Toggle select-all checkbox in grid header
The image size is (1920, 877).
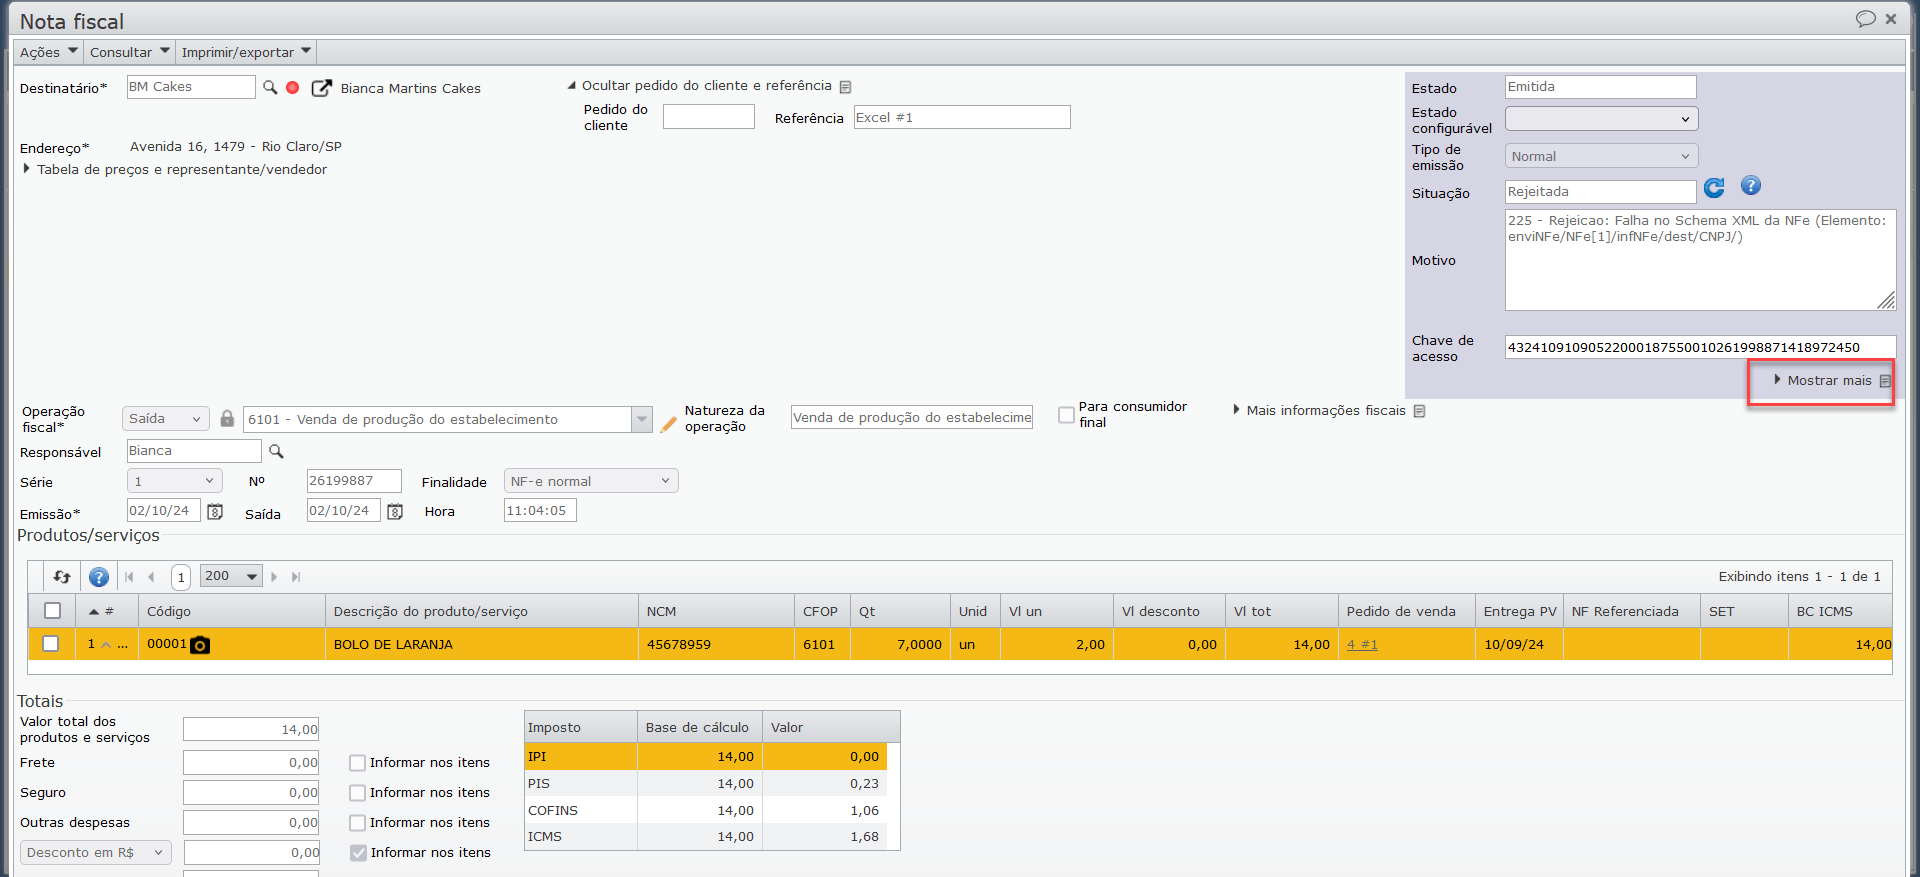pos(53,611)
